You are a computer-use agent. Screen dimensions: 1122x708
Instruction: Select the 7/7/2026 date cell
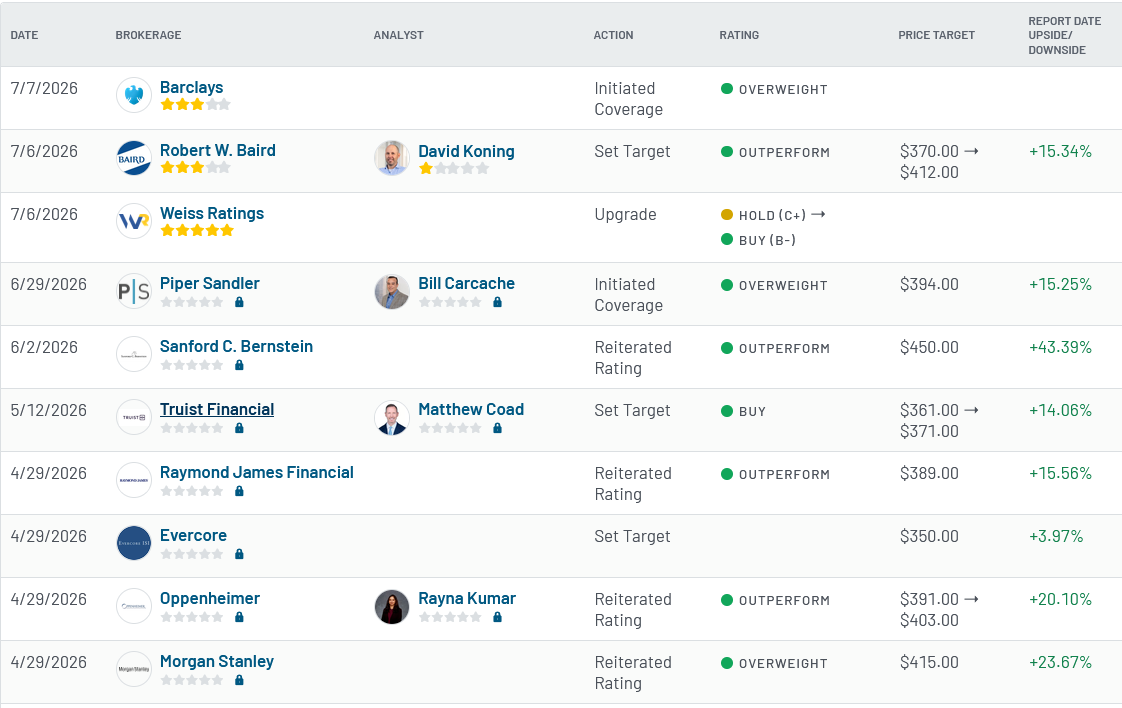click(44, 88)
